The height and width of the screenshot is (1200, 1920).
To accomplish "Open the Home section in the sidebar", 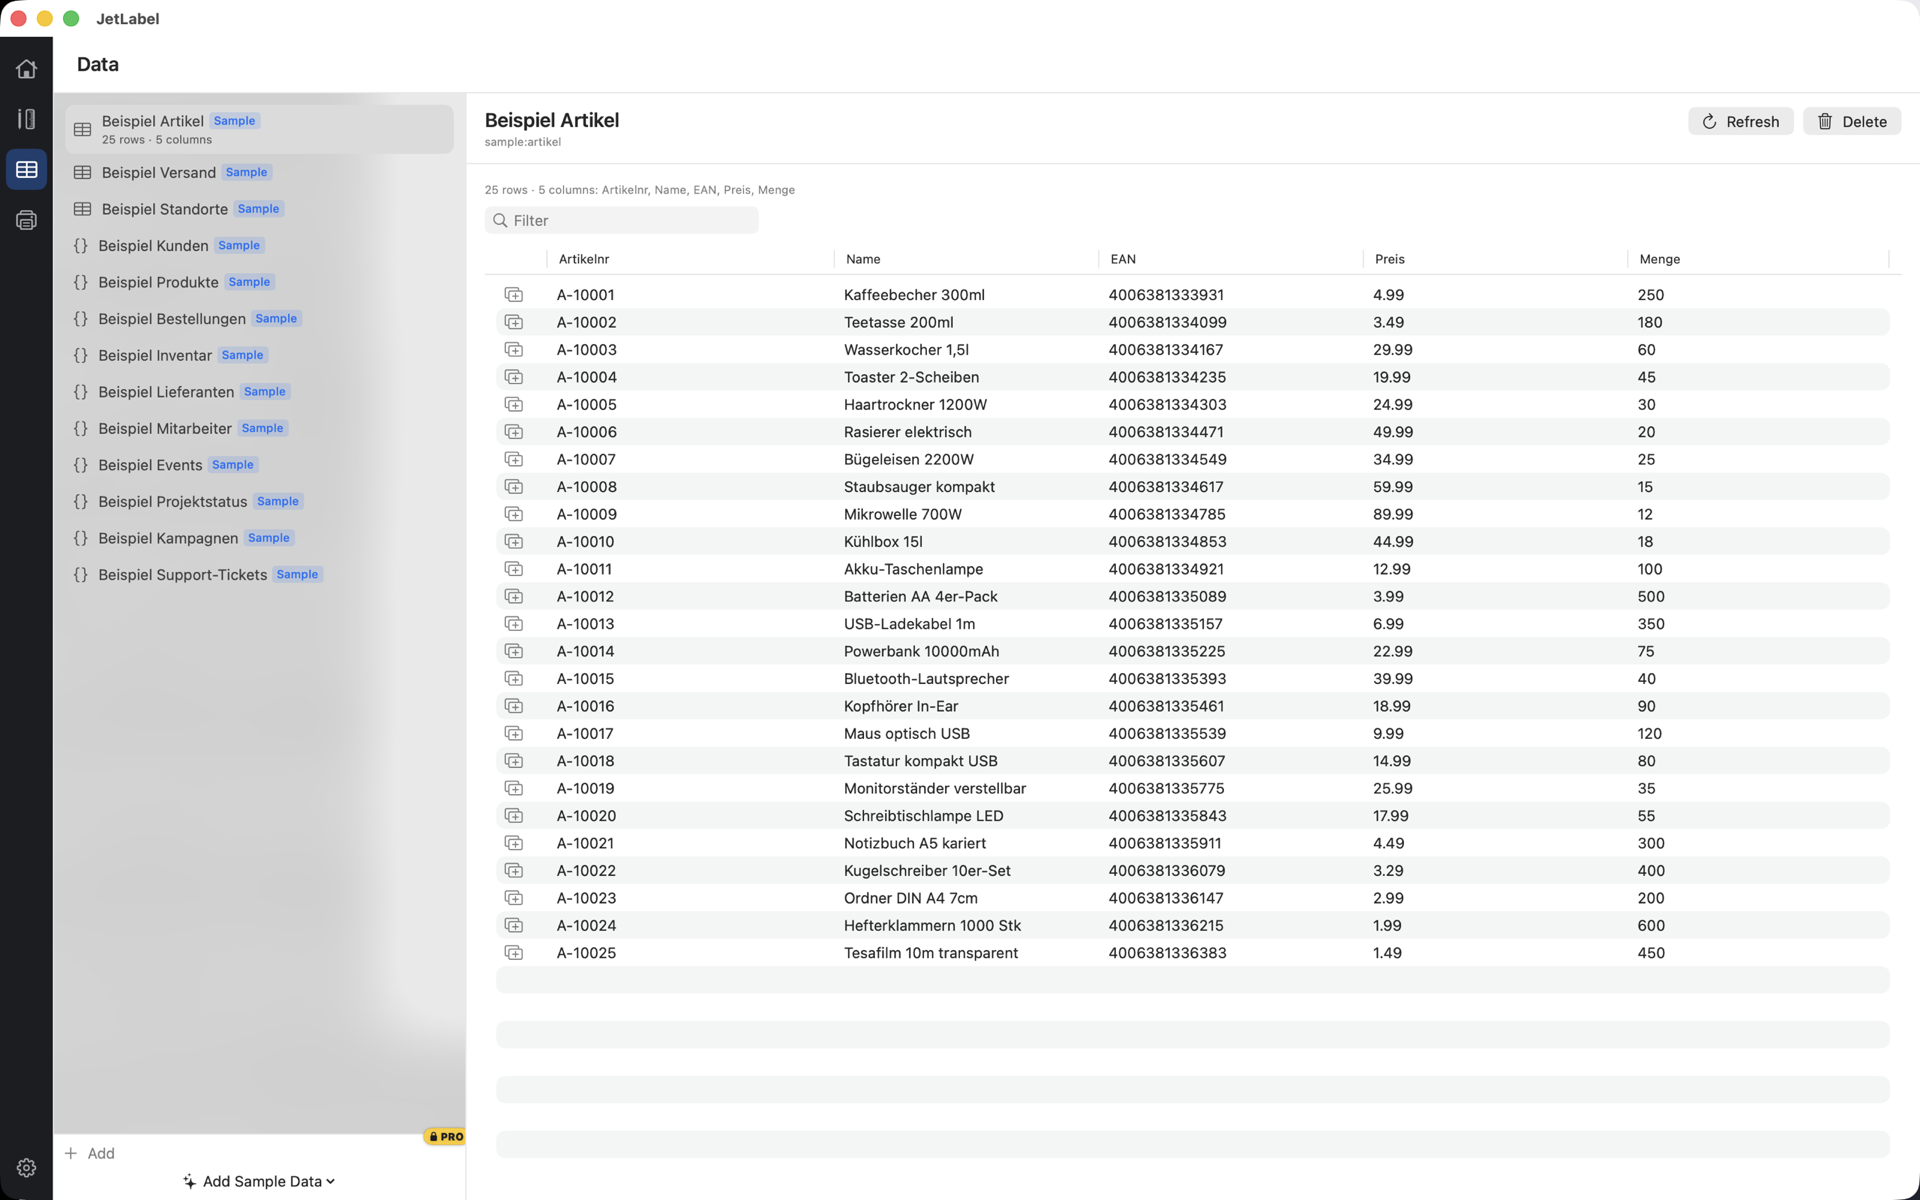I will [26, 69].
